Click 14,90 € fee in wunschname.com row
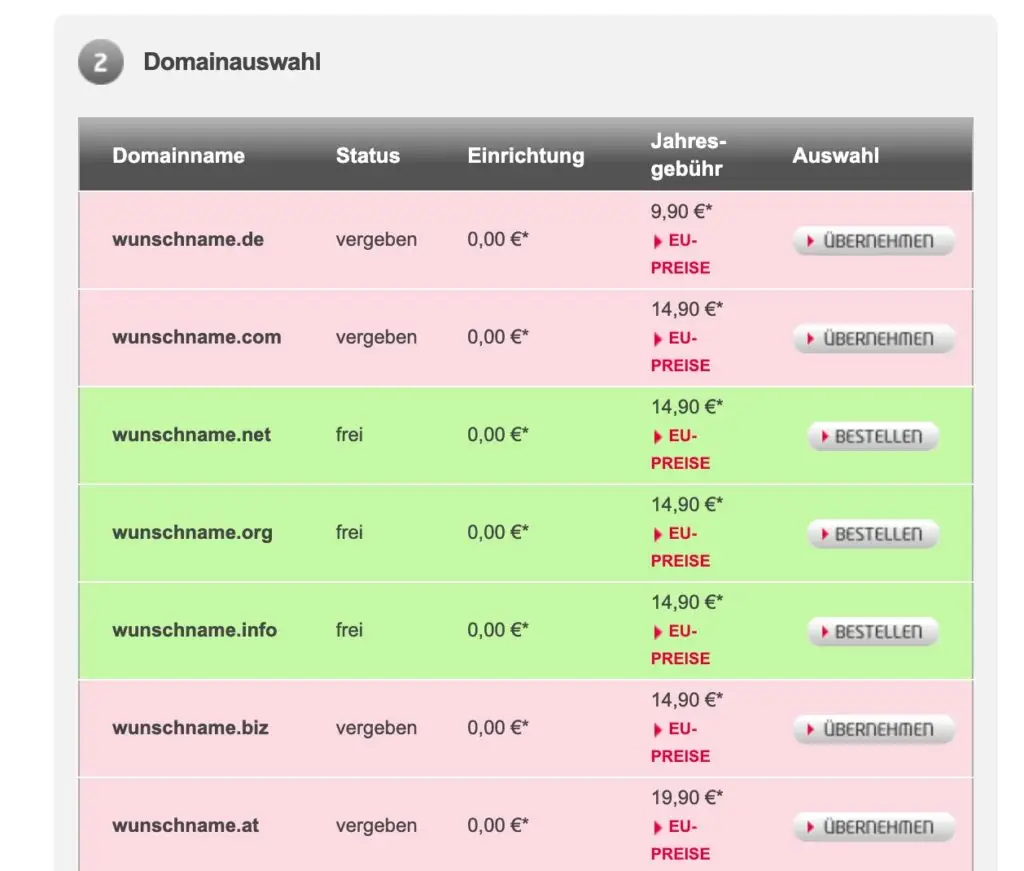1024x871 pixels. coord(687,309)
